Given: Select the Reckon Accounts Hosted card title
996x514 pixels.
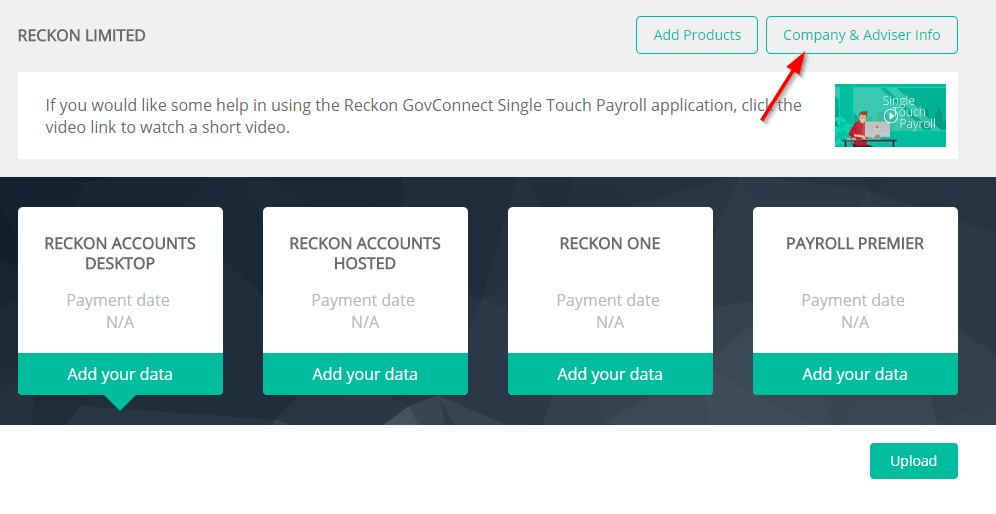Looking at the screenshot, I should tap(365, 254).
